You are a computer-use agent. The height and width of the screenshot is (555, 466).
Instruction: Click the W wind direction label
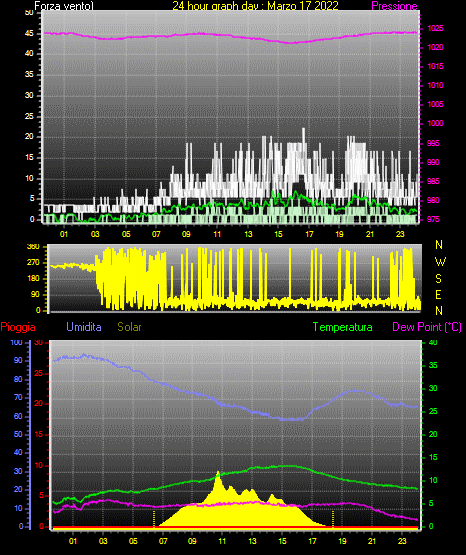click(x=440, y=262)
